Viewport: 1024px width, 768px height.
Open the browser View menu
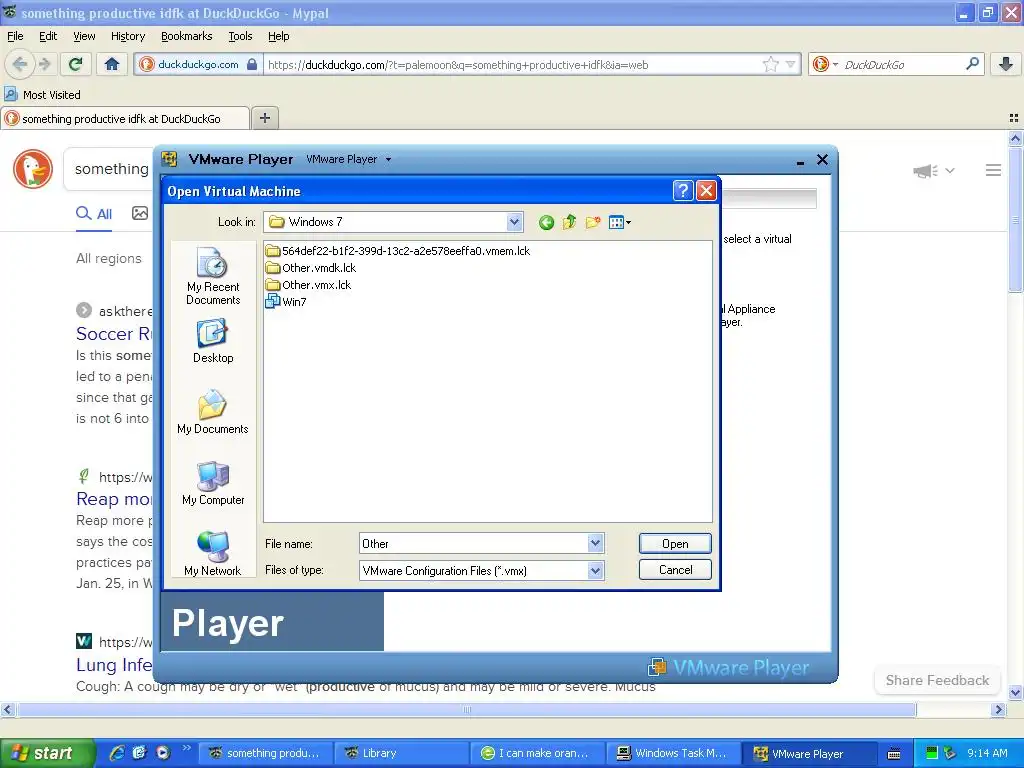coord(84,37)
